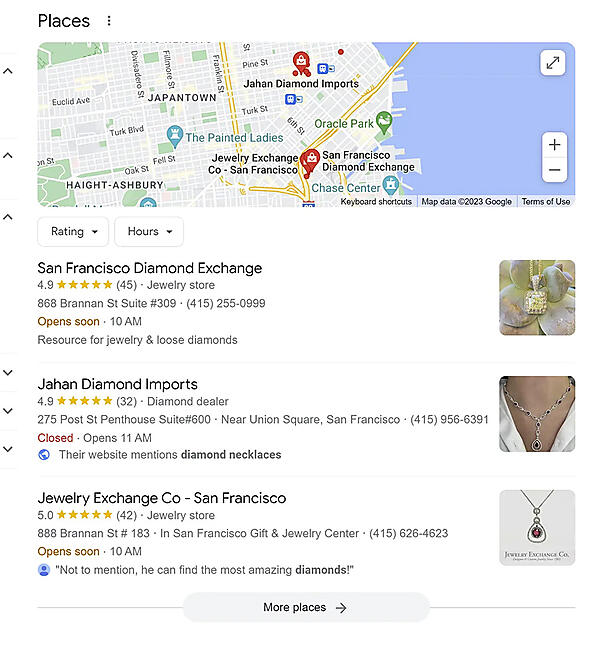Zoom in on the map
The width and height of the screenshot is (600, 656).
554,145
